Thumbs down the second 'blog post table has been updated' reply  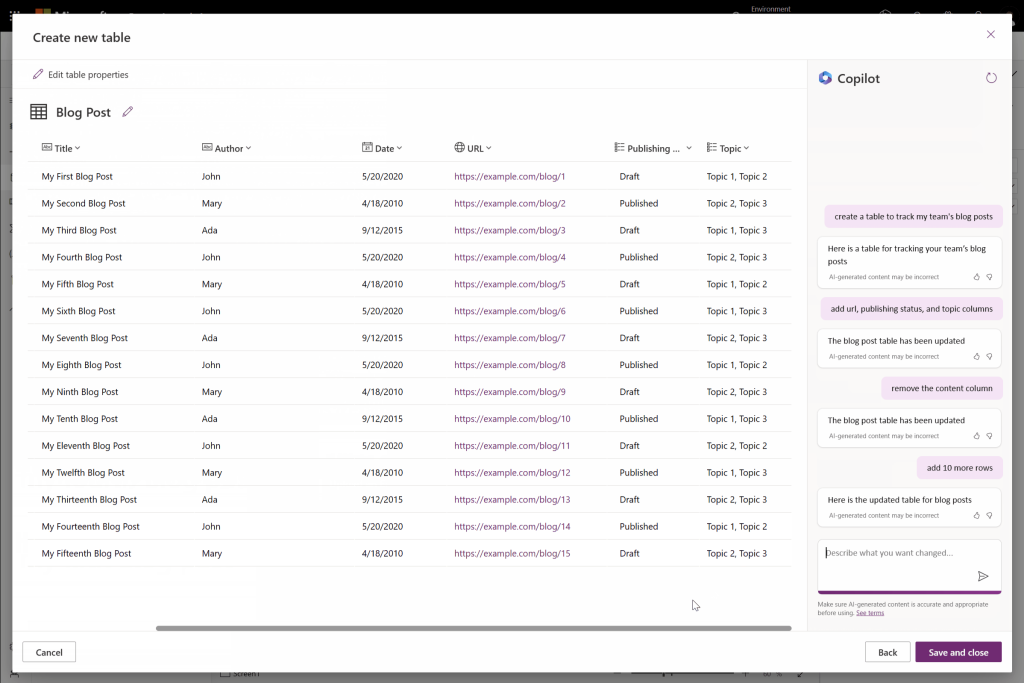[x=989, y=436]
